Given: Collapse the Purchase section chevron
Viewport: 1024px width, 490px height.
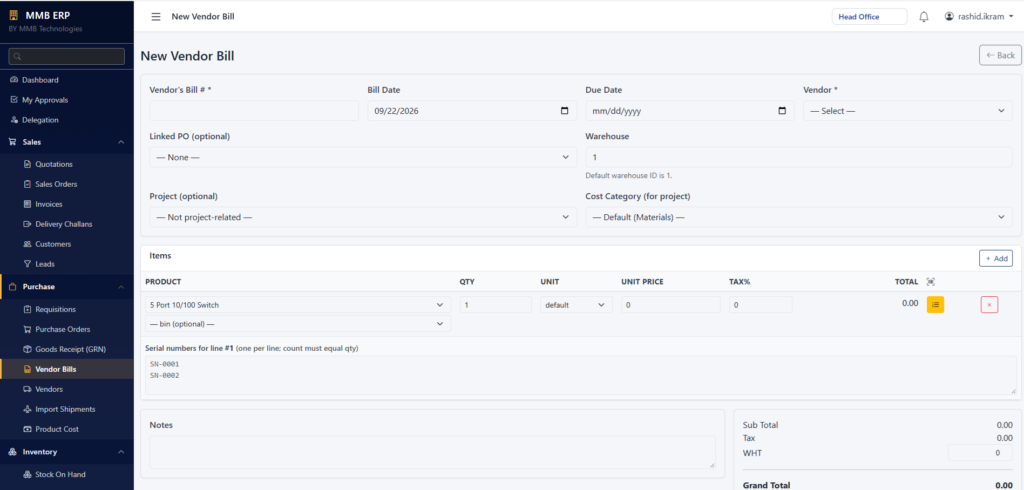Looking at the screenshot, I should (x=121, y=287).
